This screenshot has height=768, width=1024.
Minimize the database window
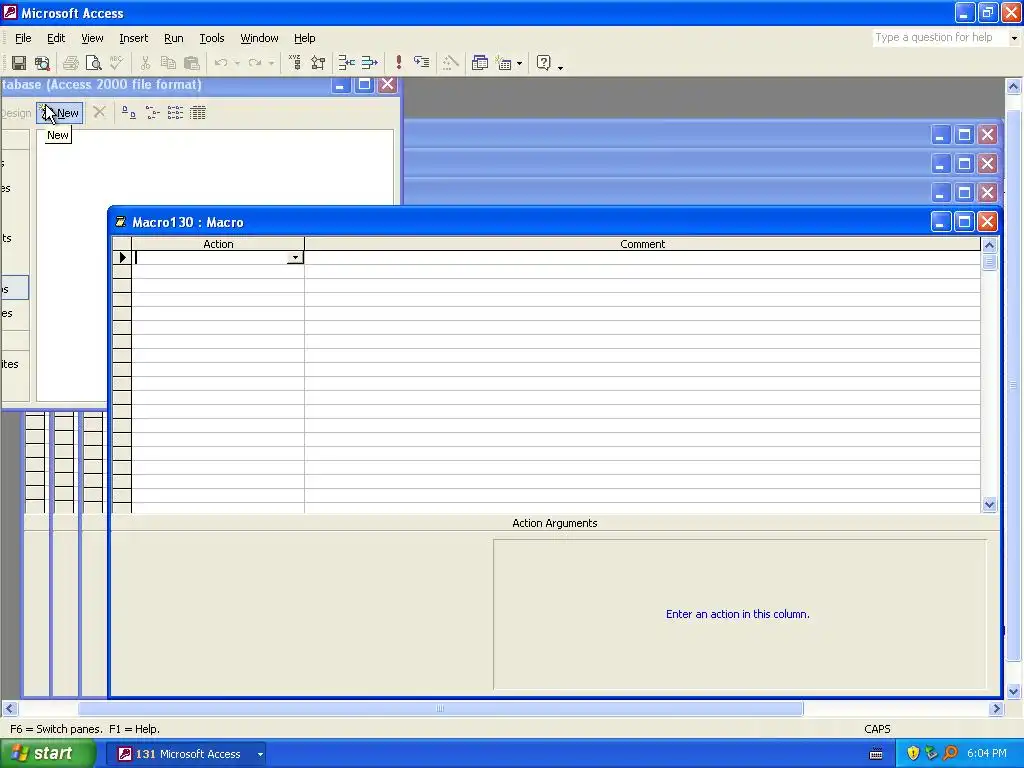point(340,85)
